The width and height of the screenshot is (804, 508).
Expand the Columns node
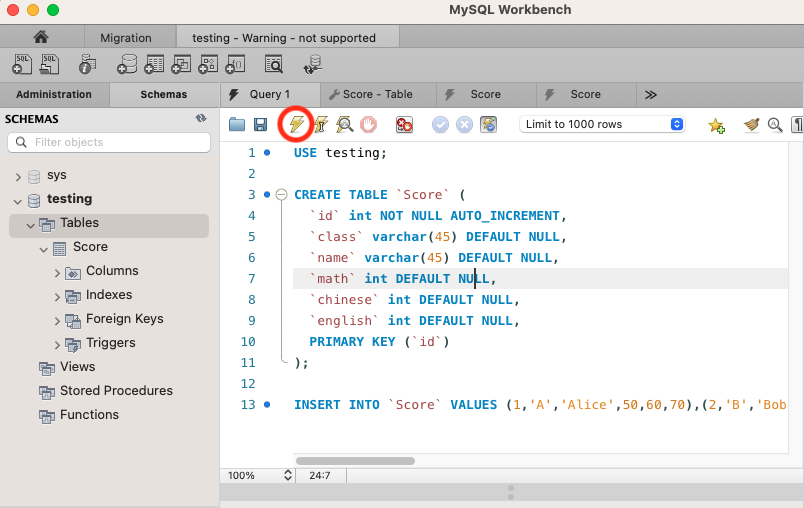point(57,273)
